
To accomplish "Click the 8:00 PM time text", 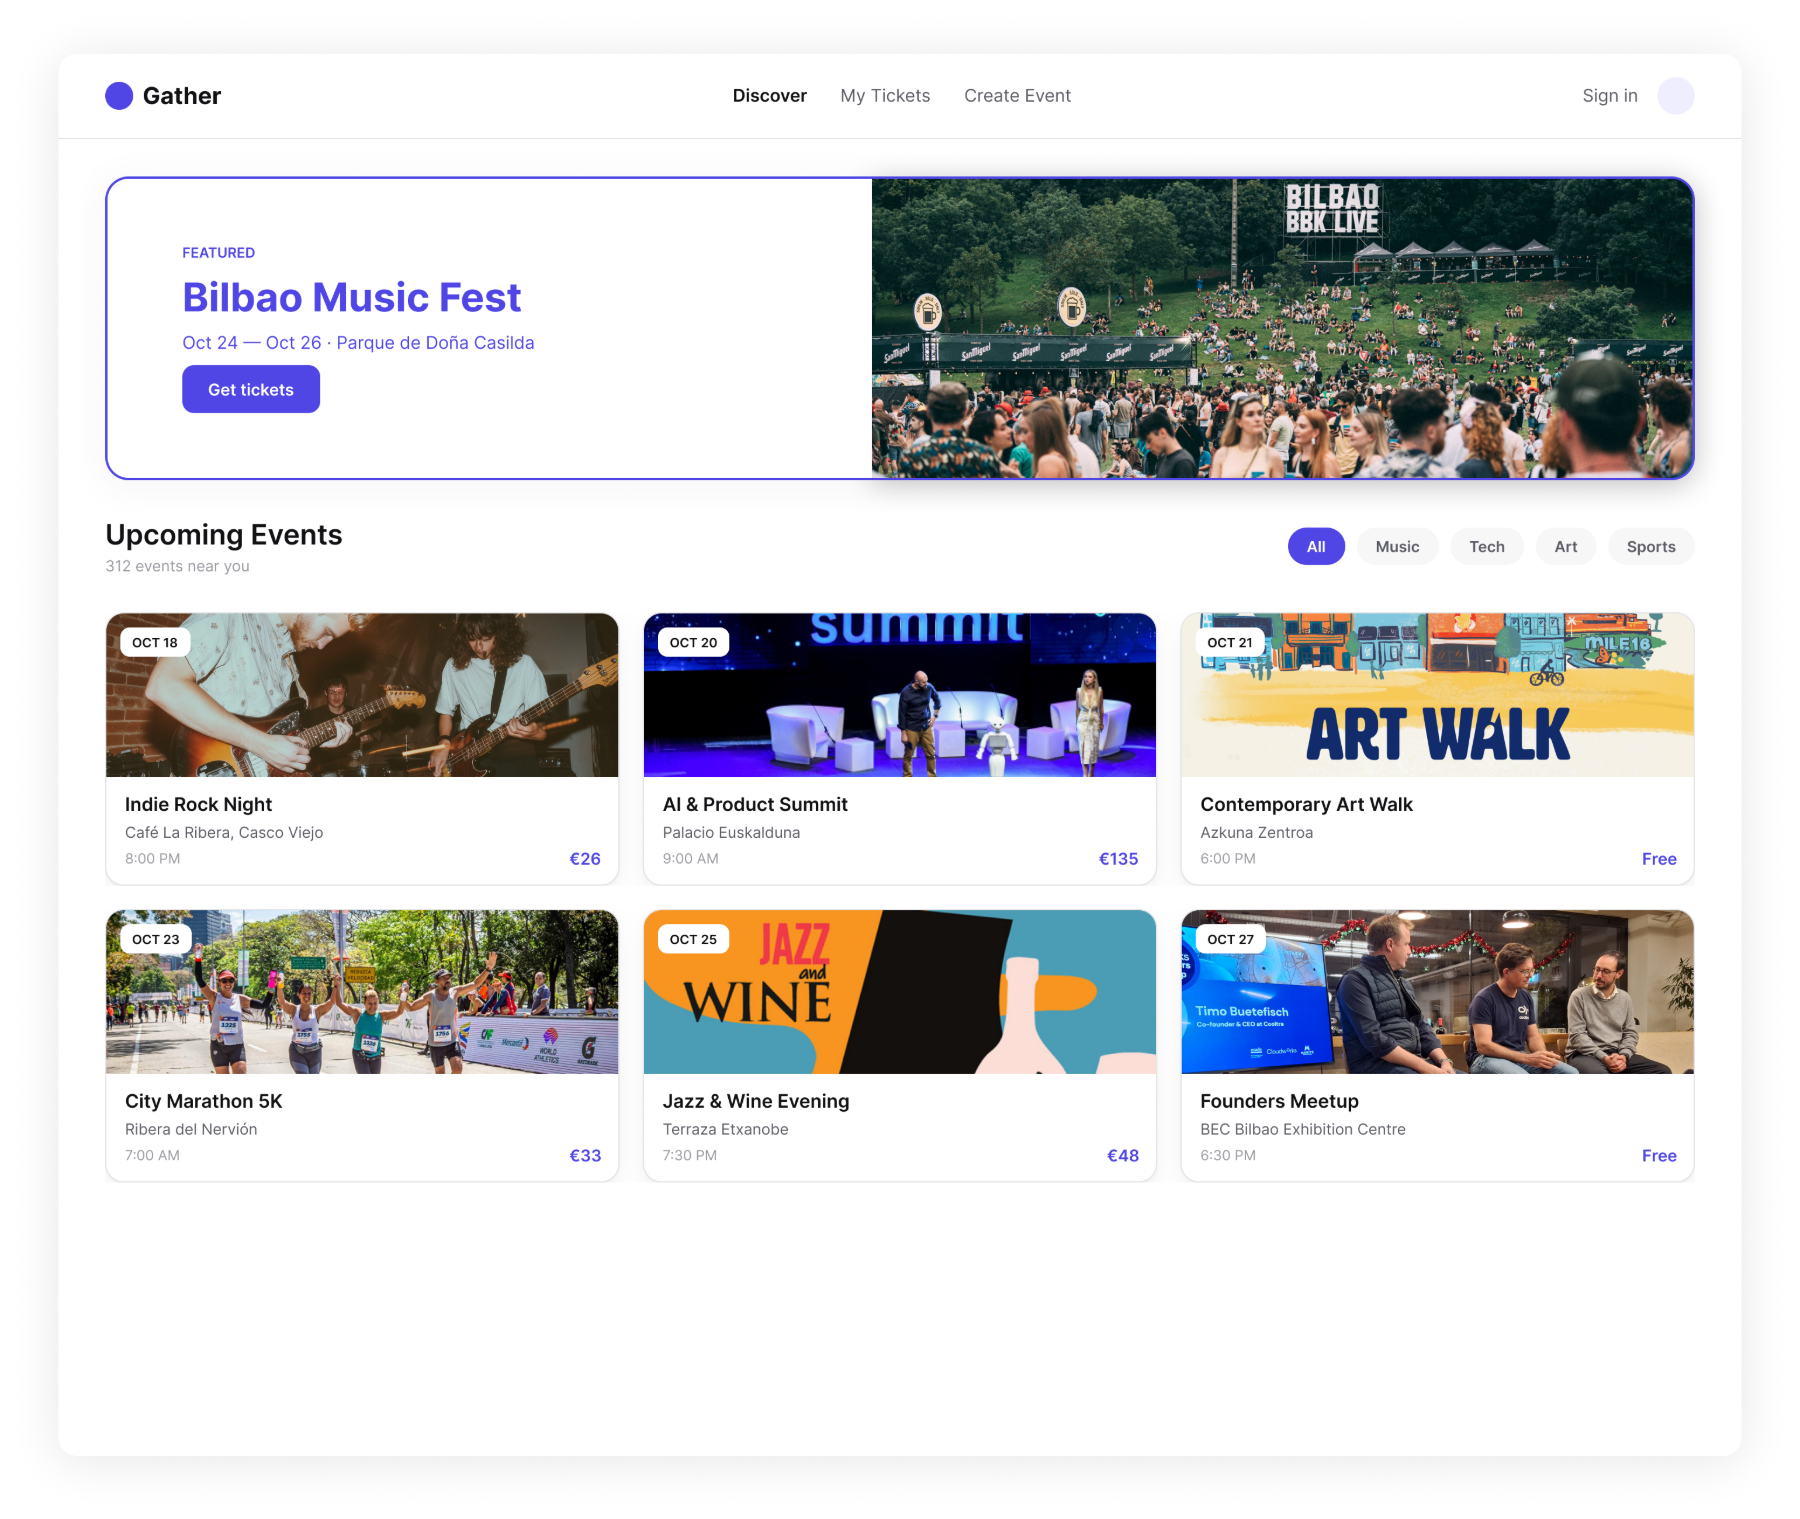I will coord(153,859).
